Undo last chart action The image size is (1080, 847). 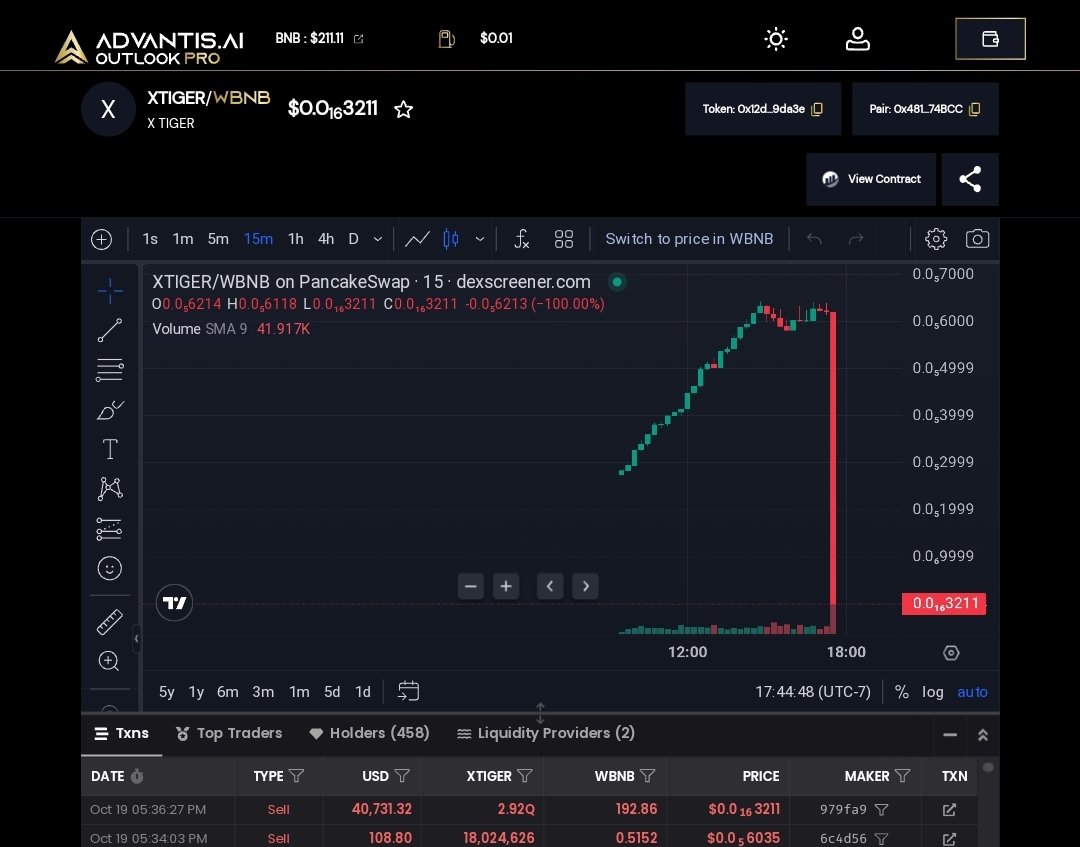click(814, 239)
